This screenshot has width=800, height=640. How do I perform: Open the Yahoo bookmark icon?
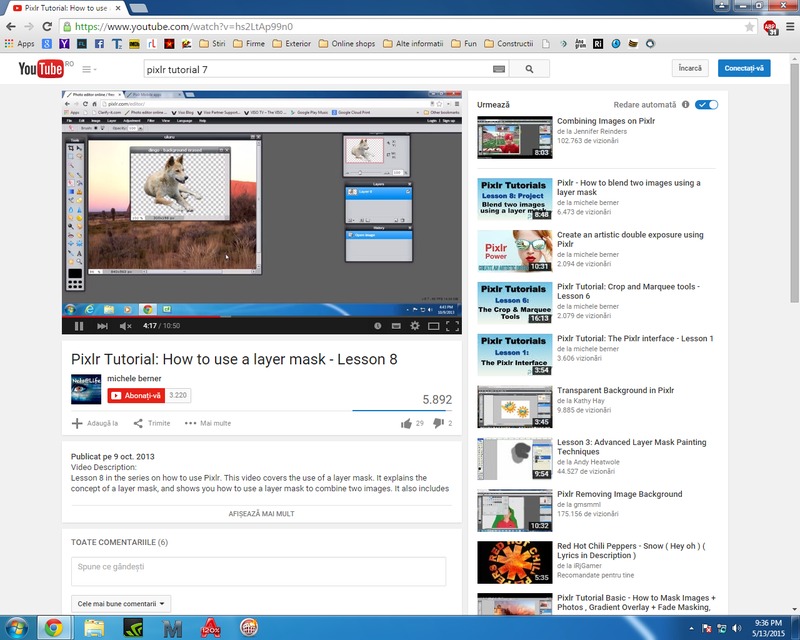tap(64, 44)
